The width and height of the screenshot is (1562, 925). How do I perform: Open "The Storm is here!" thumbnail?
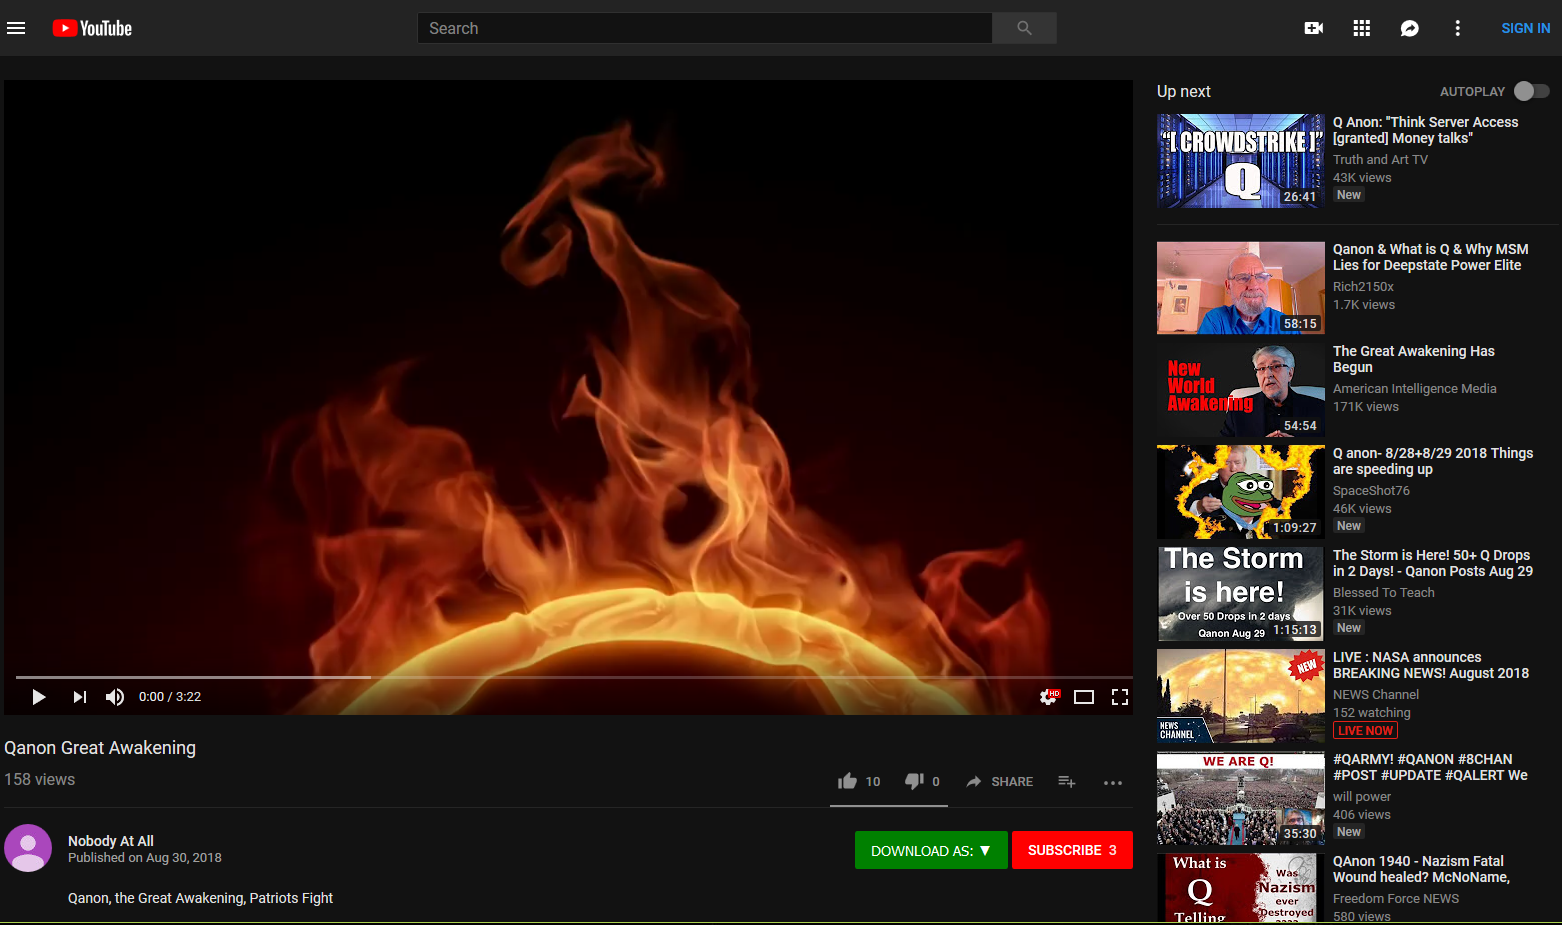[1241, 594]
